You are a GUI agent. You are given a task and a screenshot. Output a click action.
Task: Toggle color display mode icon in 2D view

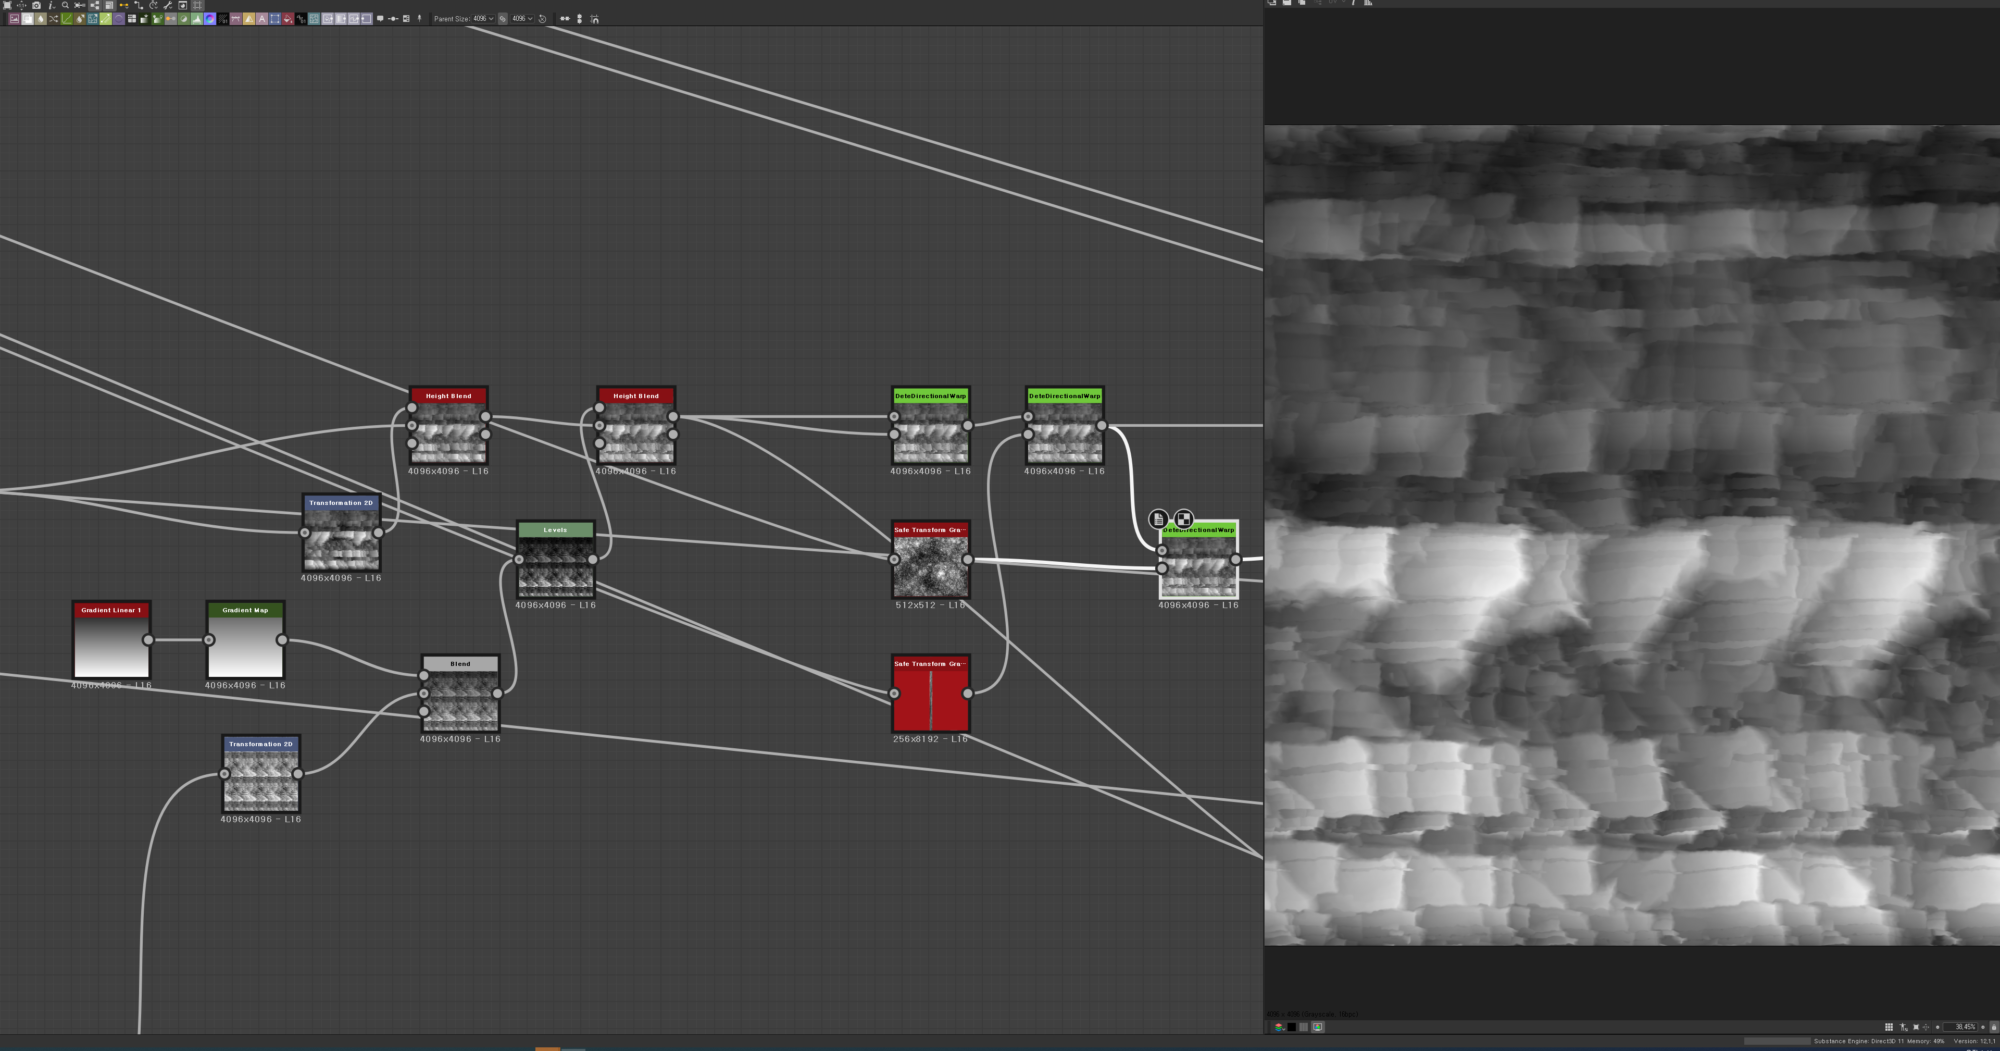(1318, 1027)
